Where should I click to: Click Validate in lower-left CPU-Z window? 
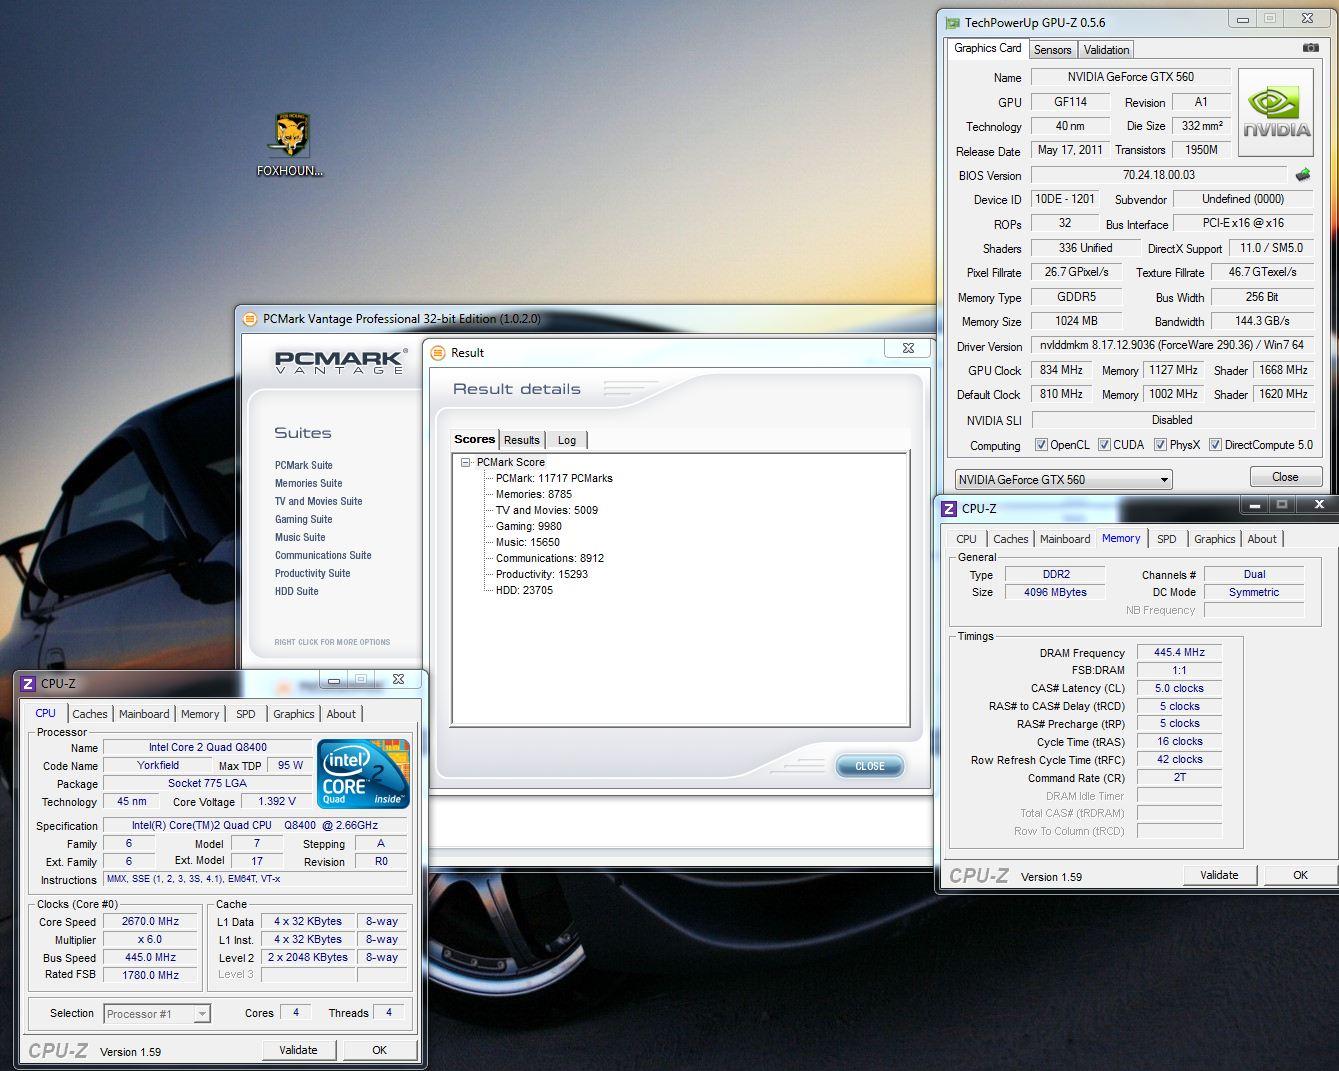tap(298, 1050)
